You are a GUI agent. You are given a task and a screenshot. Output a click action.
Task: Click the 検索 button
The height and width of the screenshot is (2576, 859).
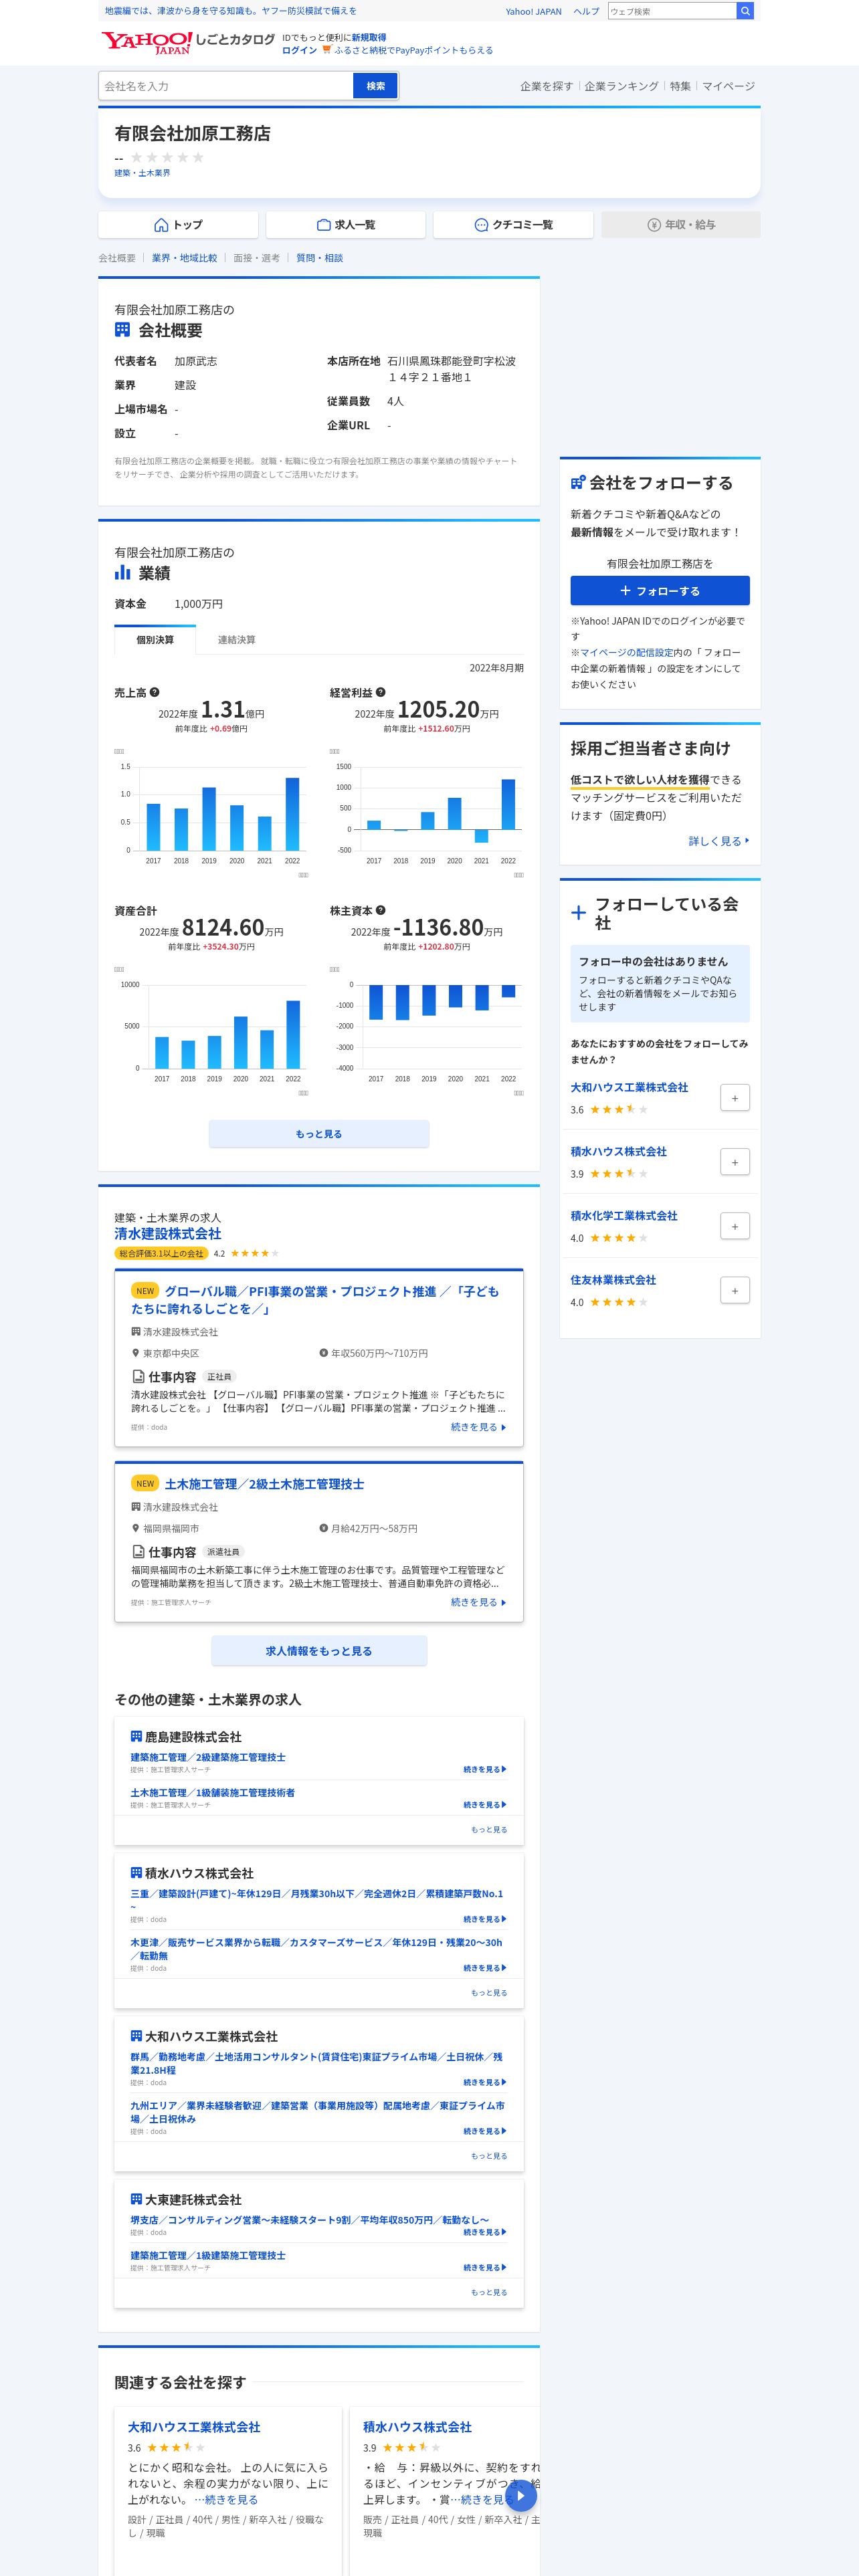376,86
